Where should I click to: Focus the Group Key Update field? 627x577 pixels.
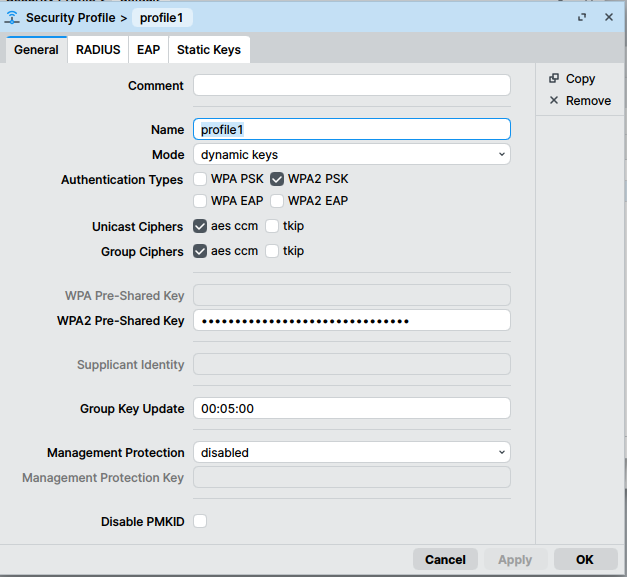(x=351, y=409)
